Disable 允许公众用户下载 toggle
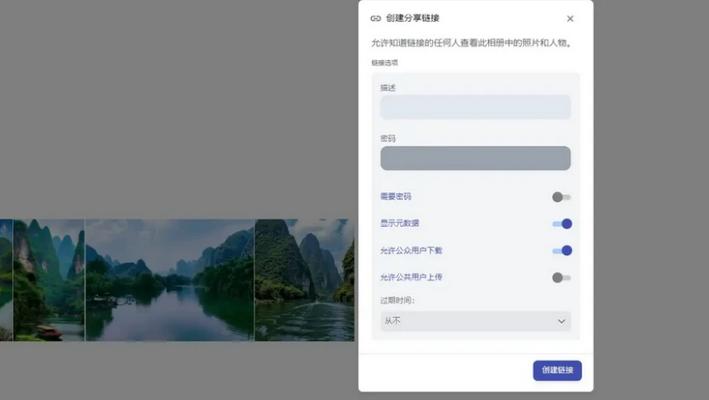 (x=561, y=251)
